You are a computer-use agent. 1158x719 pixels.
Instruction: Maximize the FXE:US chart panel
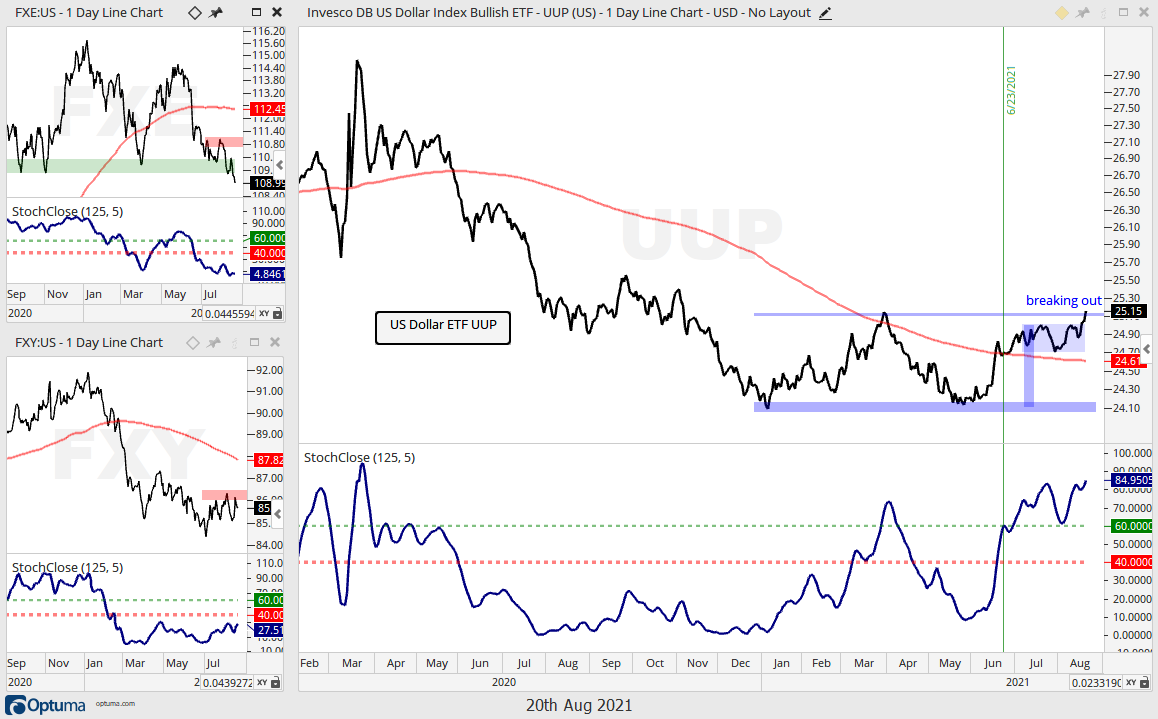tap(256, 12)
